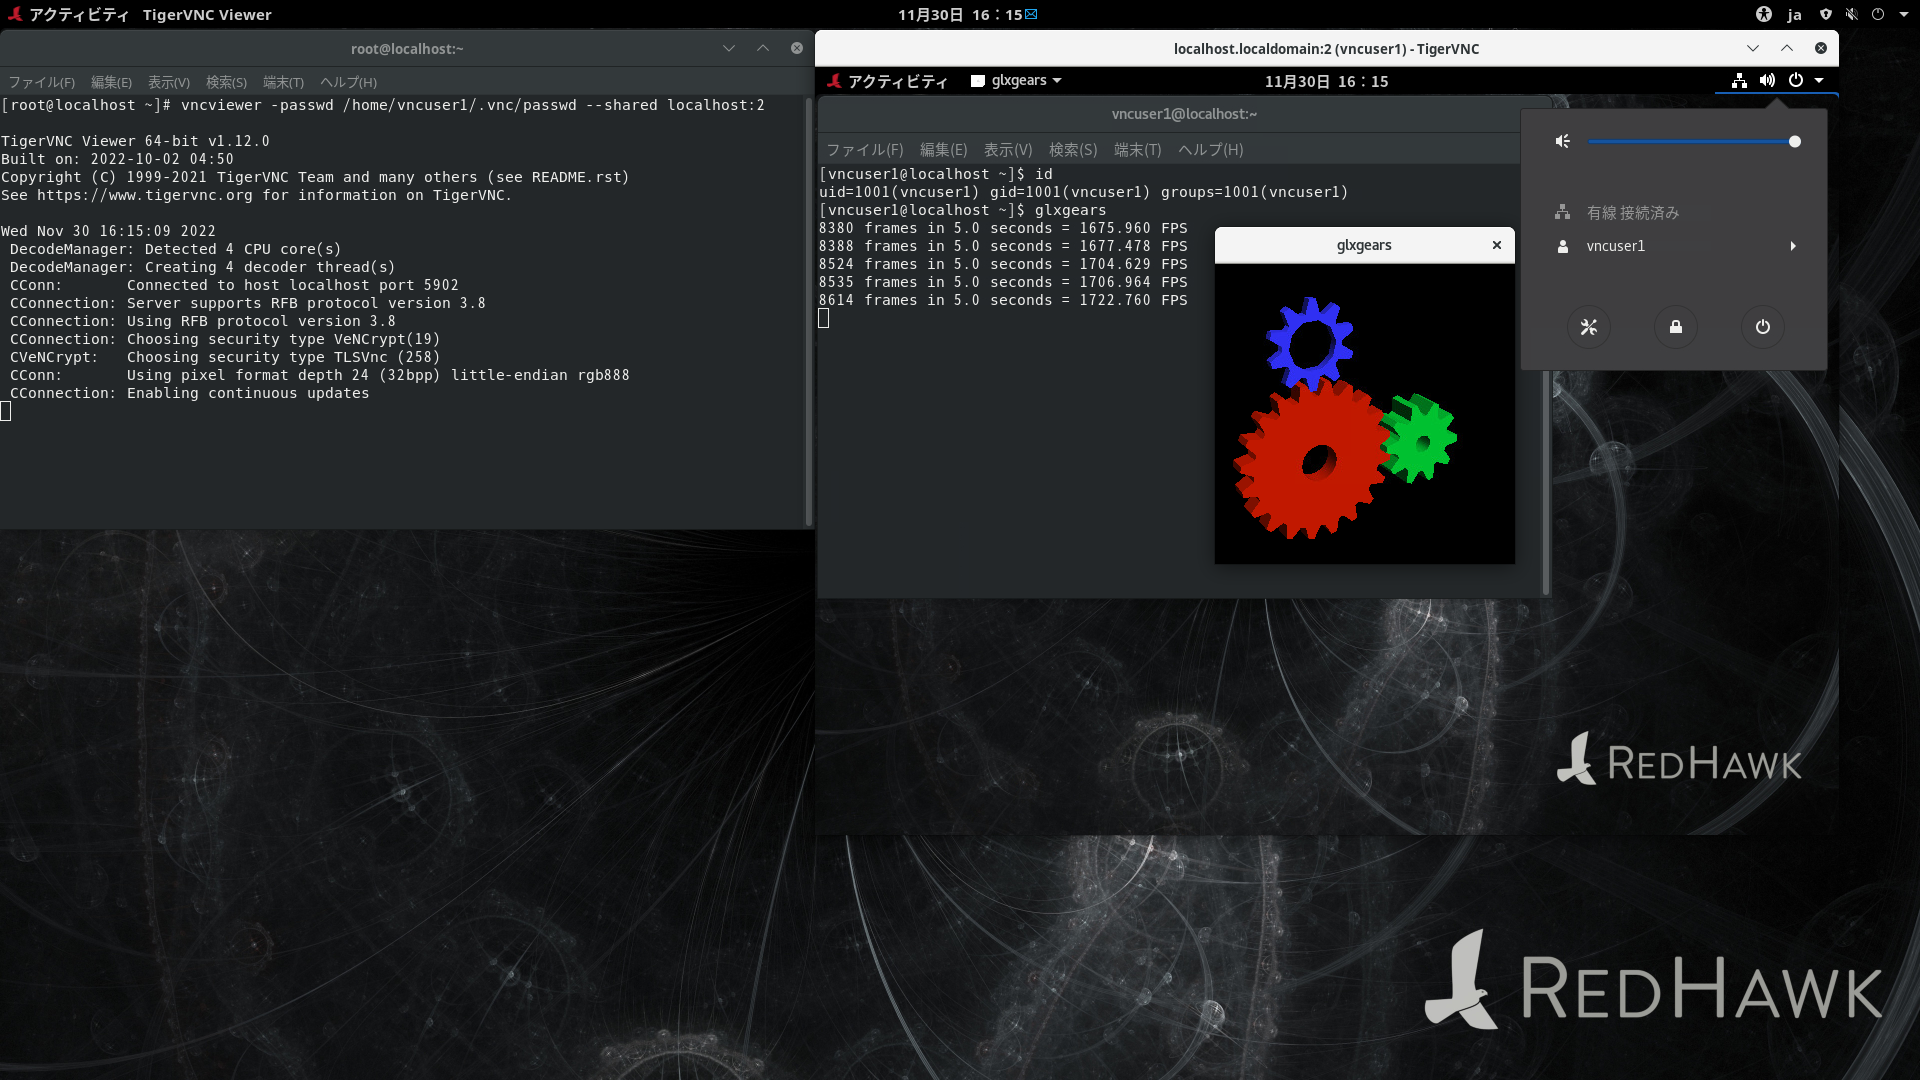This screenshot has height=1080, width=1920.
Task: Minimize the TigerVNC viewer window
Action: [x=1753, y=48]
